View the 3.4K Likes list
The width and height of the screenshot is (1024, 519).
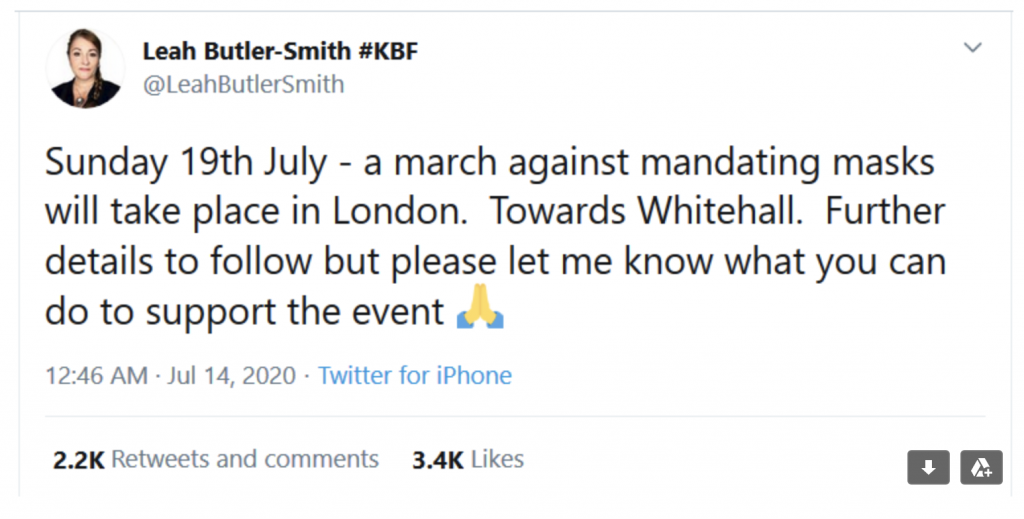point(467,459)
